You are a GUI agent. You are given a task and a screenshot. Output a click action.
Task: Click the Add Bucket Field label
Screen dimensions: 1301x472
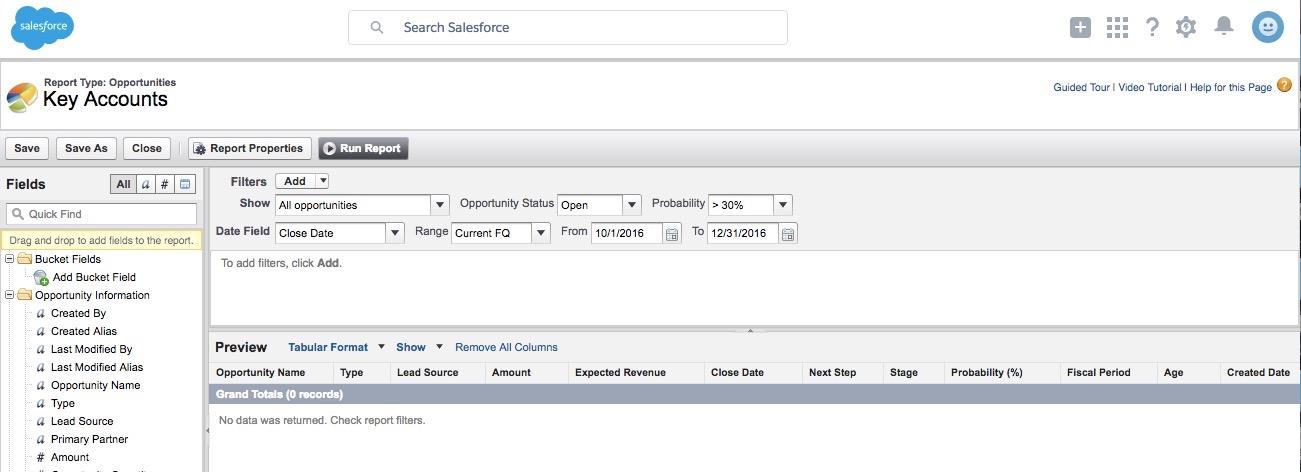[94, 278]
